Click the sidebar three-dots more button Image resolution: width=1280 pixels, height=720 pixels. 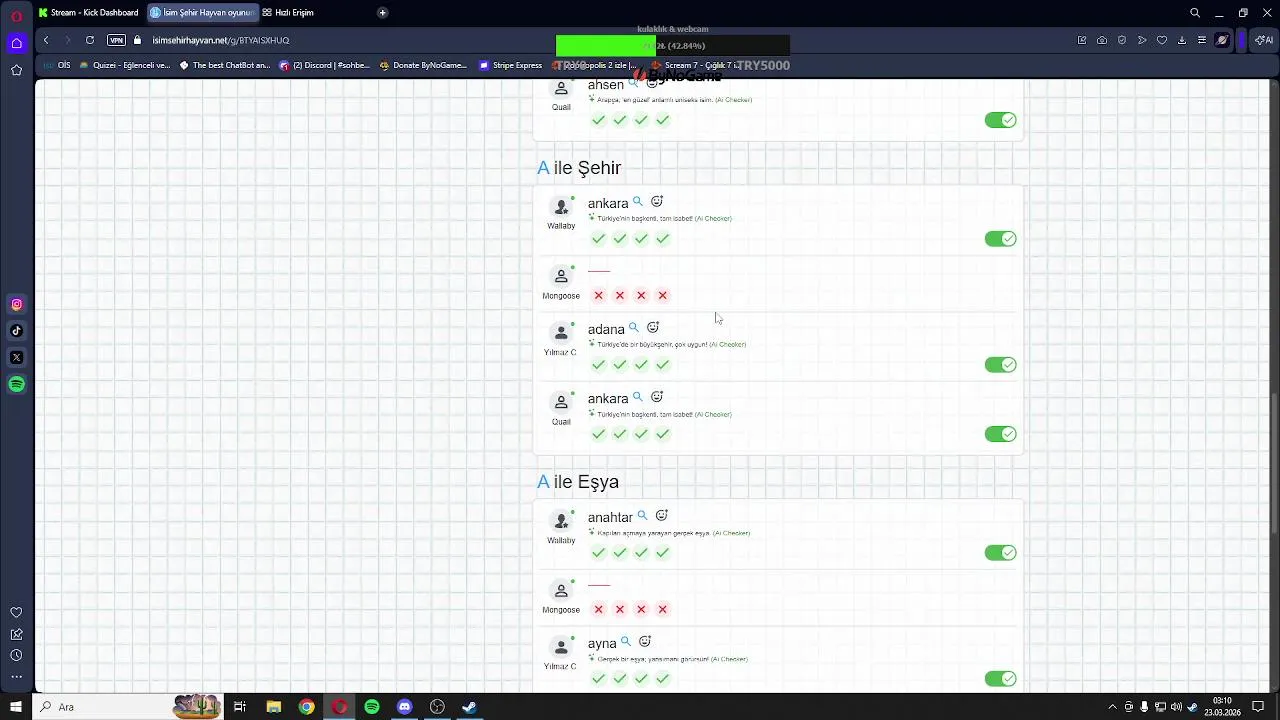[16, 677]
